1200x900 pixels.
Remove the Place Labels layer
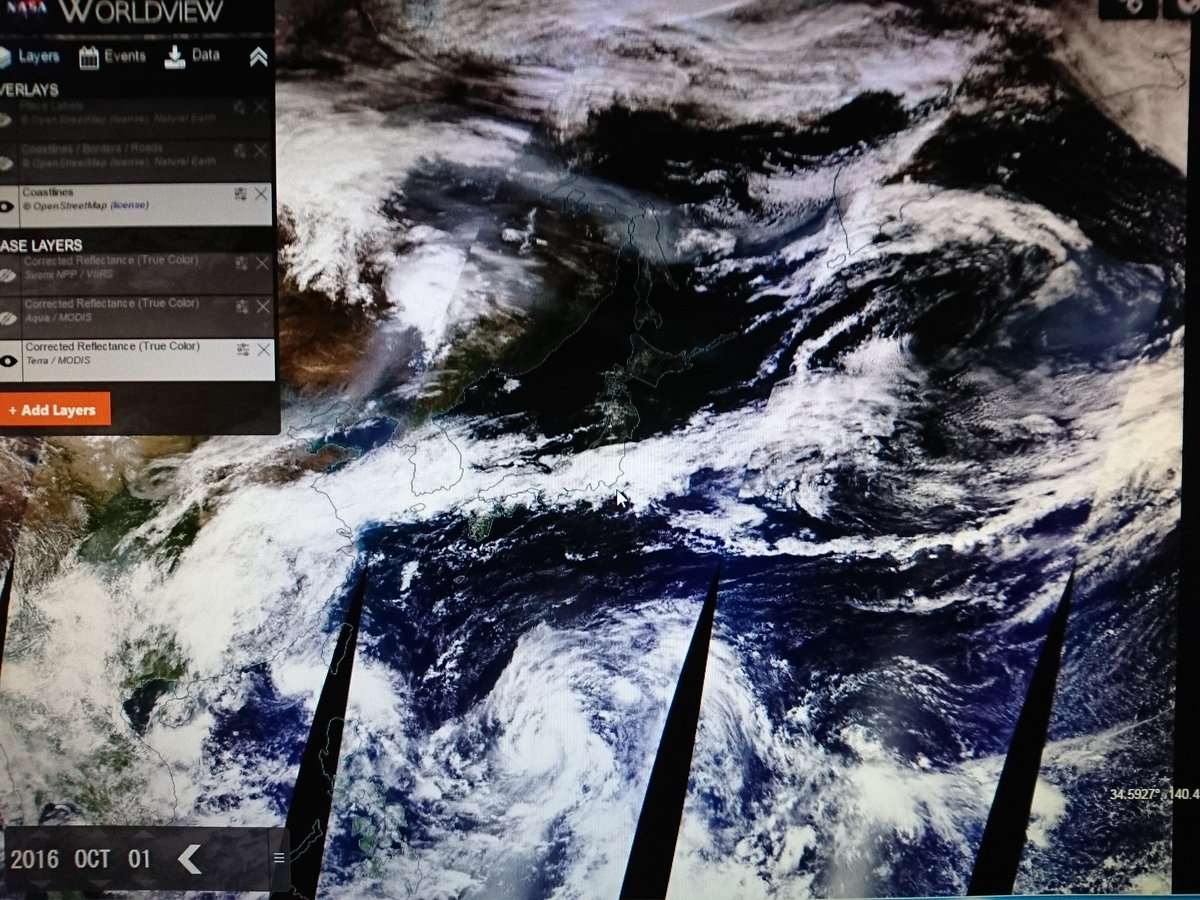tap(261, 107)
